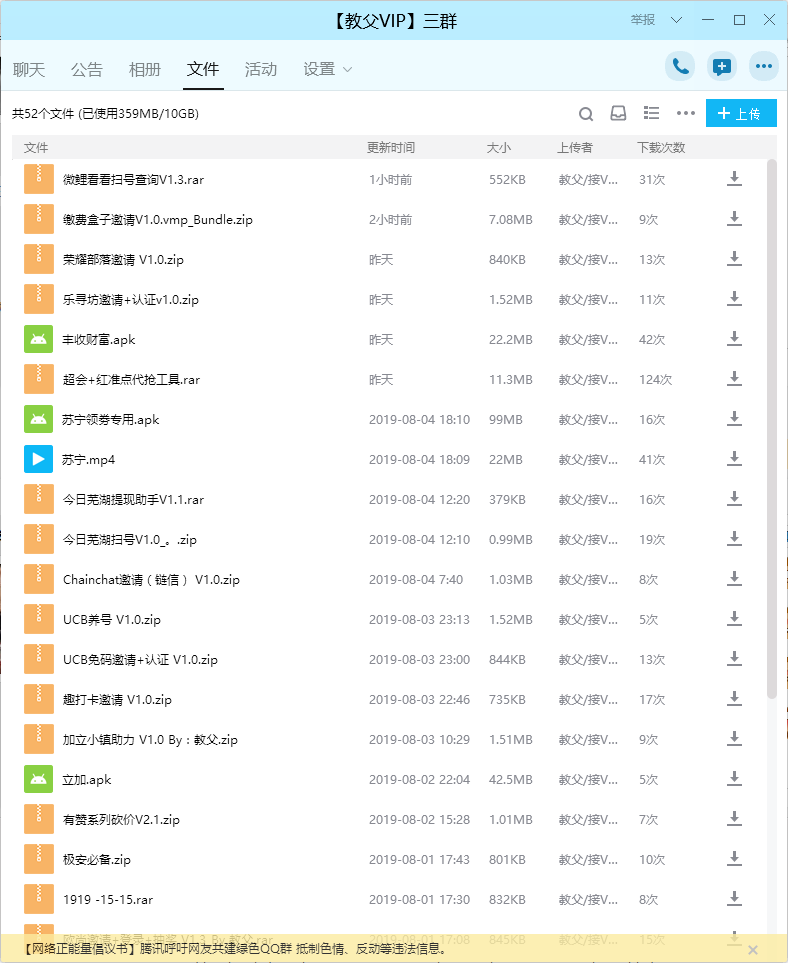Download 趣打卡邀请 V1.0.zip
Screen dimensions: 788x963
[734, 699]
